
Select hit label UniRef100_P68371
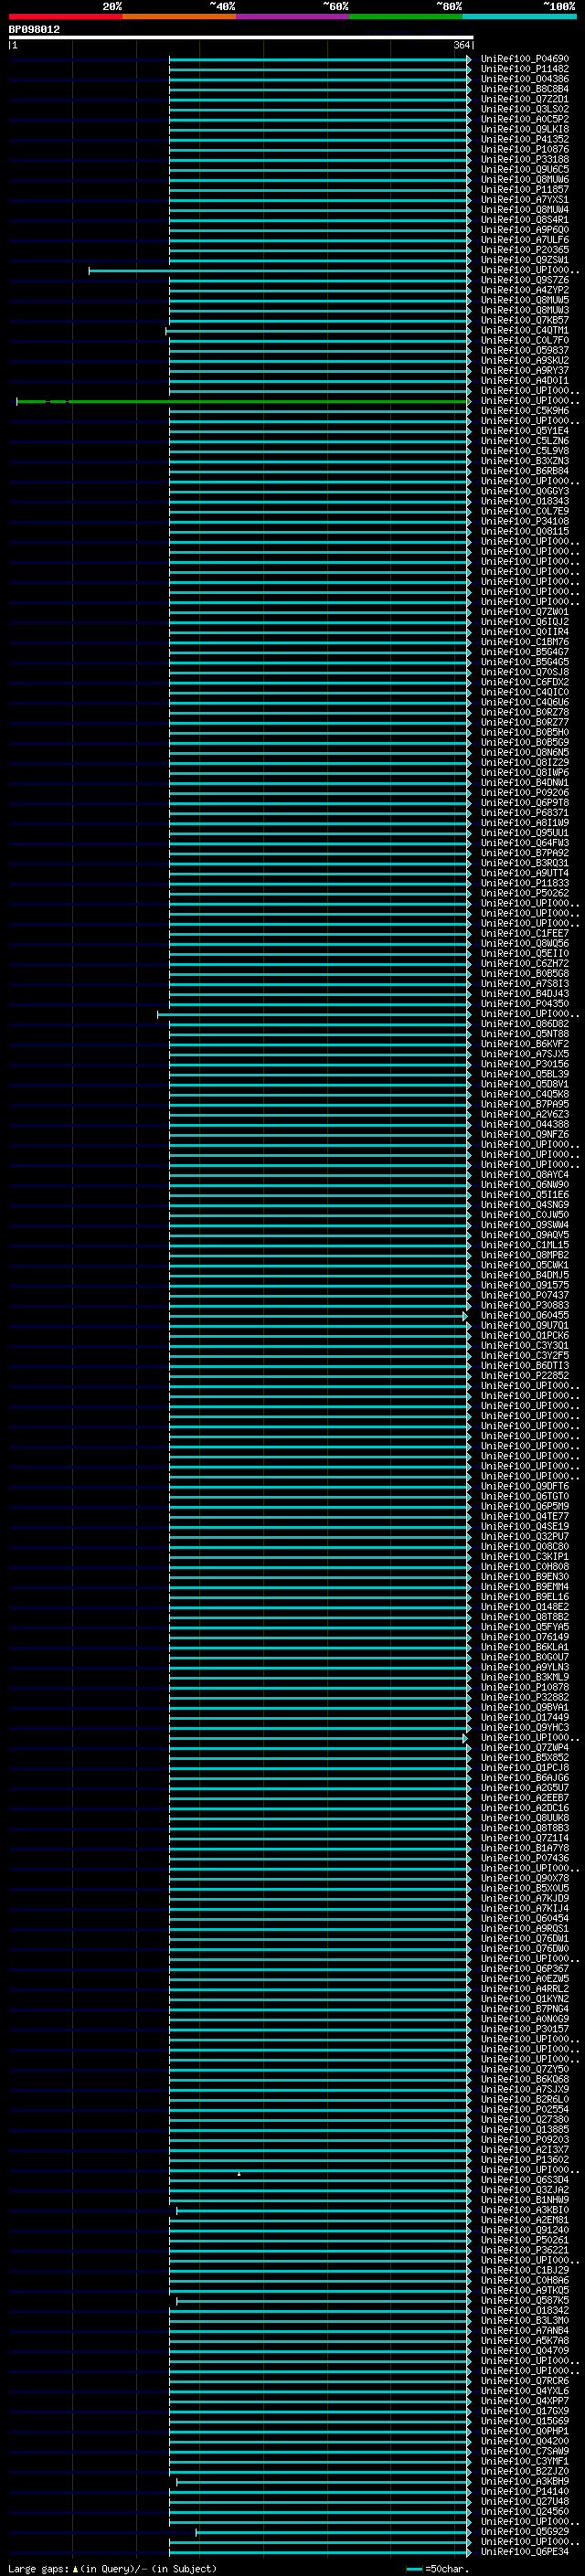point(525,813)
